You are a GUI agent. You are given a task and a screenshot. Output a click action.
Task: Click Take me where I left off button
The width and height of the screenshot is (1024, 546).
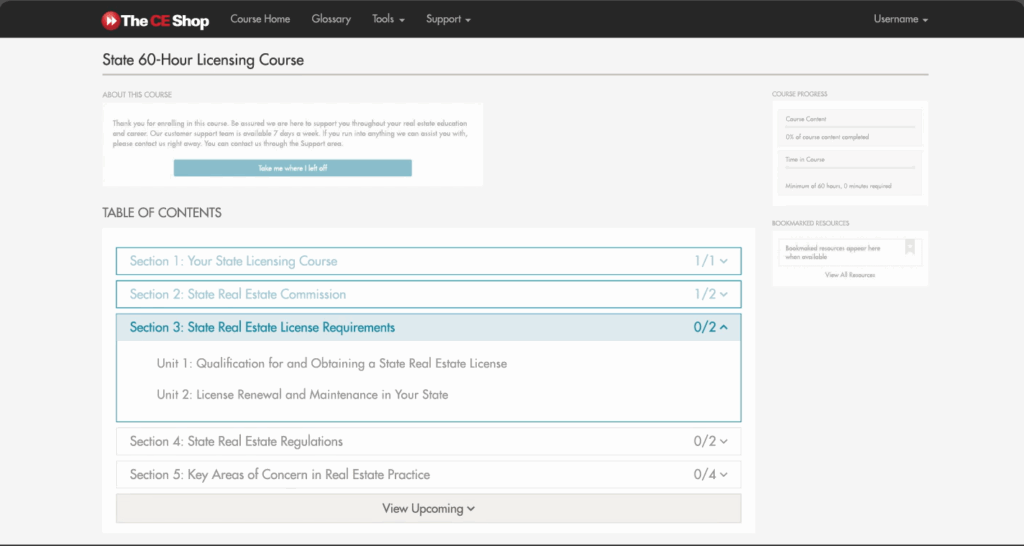click(293, 168)
